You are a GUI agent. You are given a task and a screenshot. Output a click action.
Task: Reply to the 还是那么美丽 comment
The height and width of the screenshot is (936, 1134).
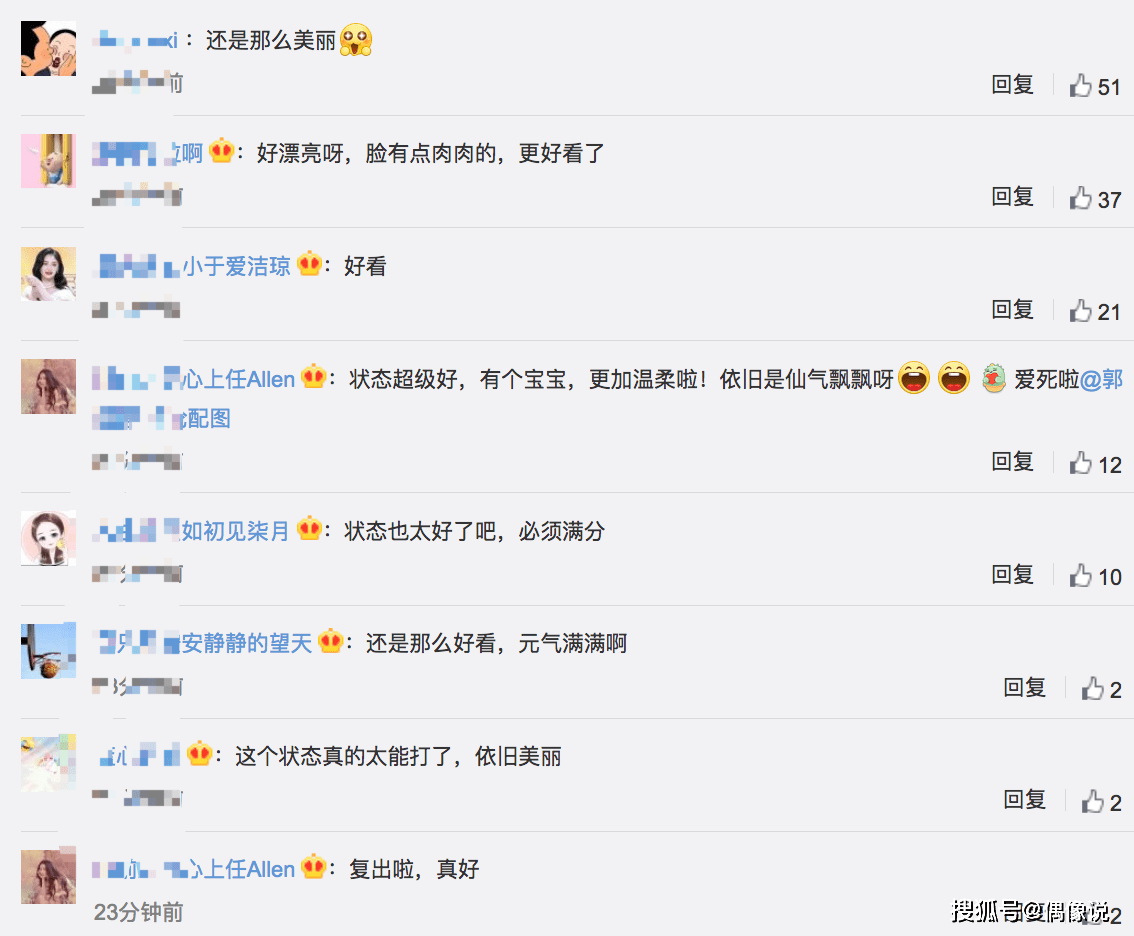(1012, 85)
